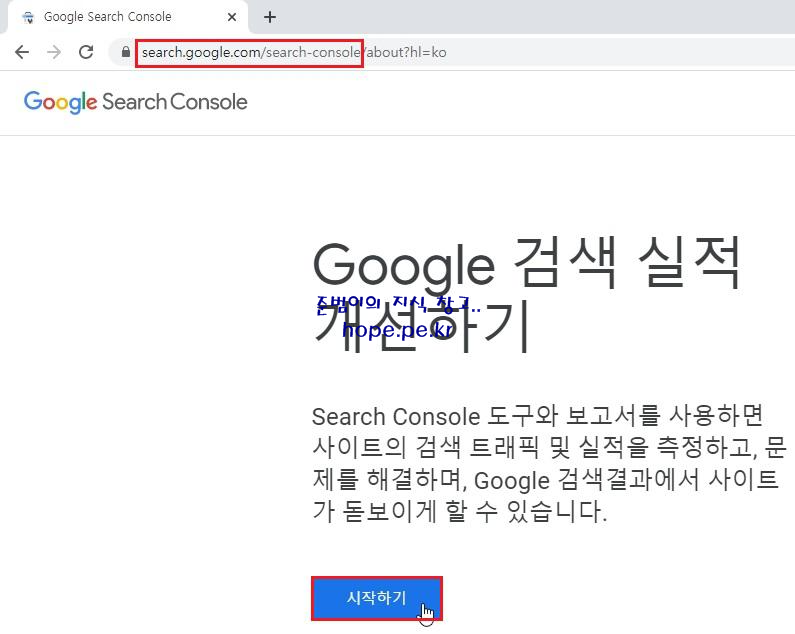Click the tab favicon icon
The image size is (795, 634).
(28, 17)
